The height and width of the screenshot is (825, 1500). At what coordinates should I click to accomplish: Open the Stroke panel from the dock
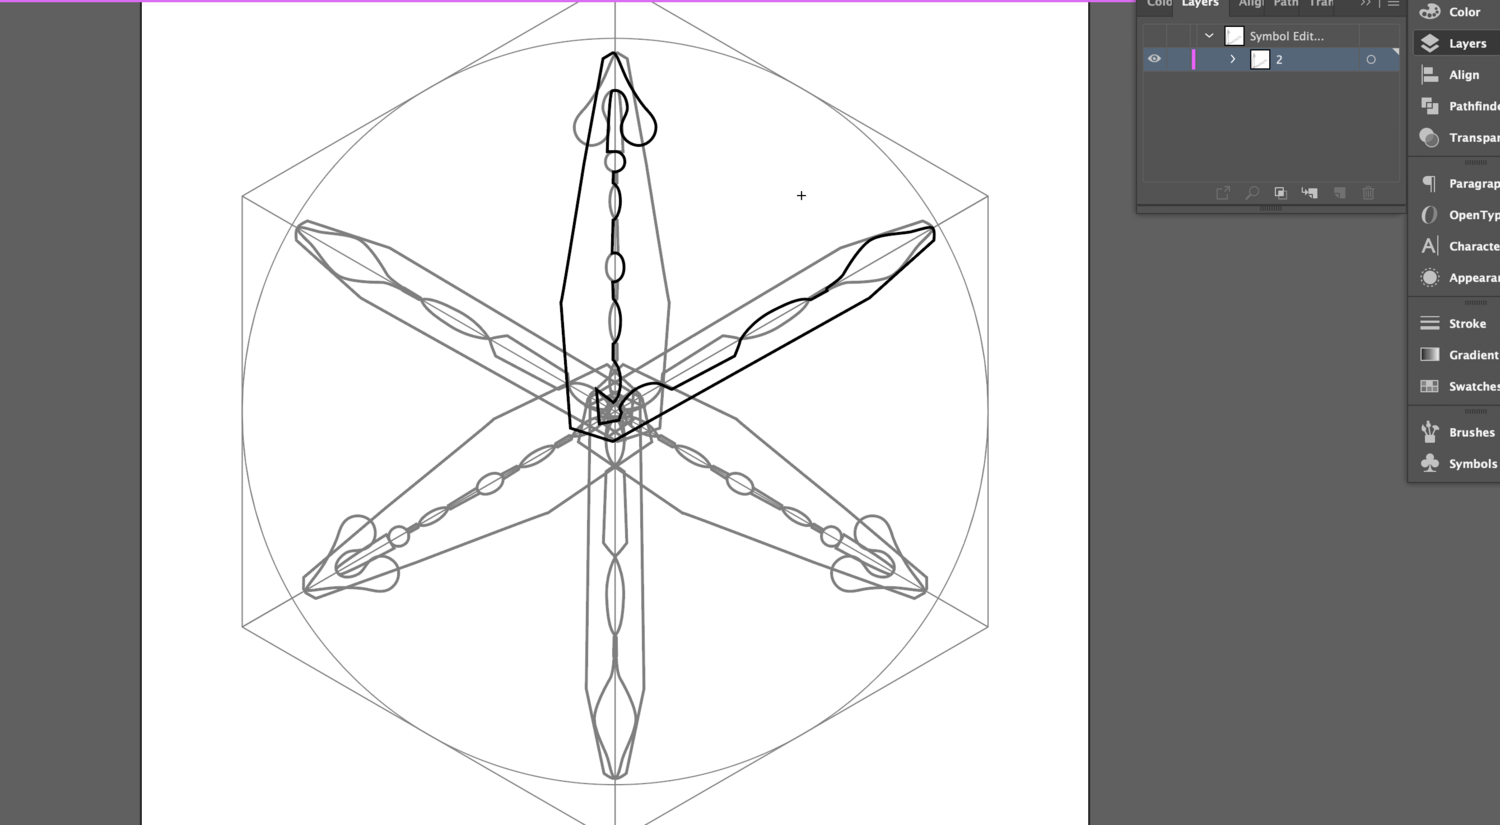pyautogui.click(x=1456, y=323)
